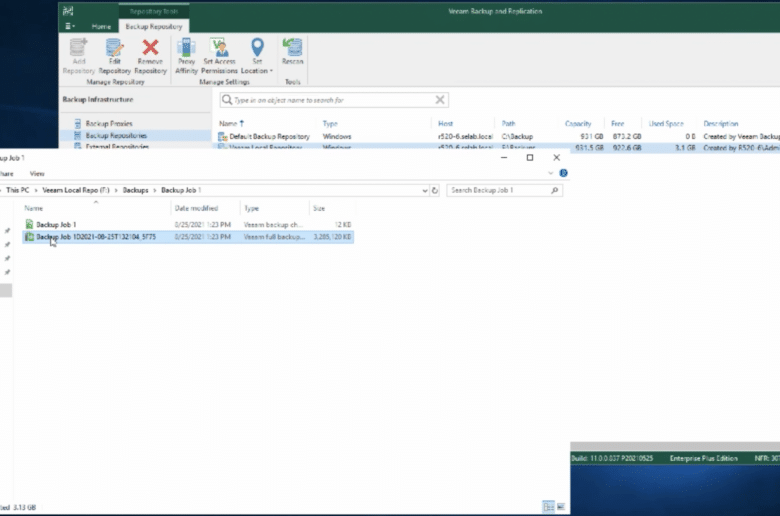Screen dimensions: 780x516
Task: Open View menu in File Explorer
Action: click(x=37, y=174)
